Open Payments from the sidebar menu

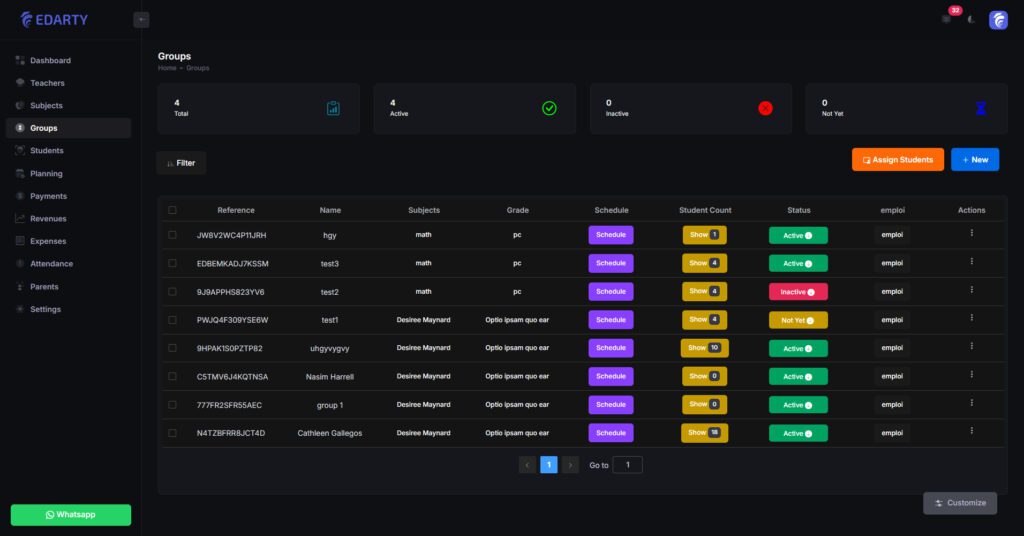[x=48, y=196]
